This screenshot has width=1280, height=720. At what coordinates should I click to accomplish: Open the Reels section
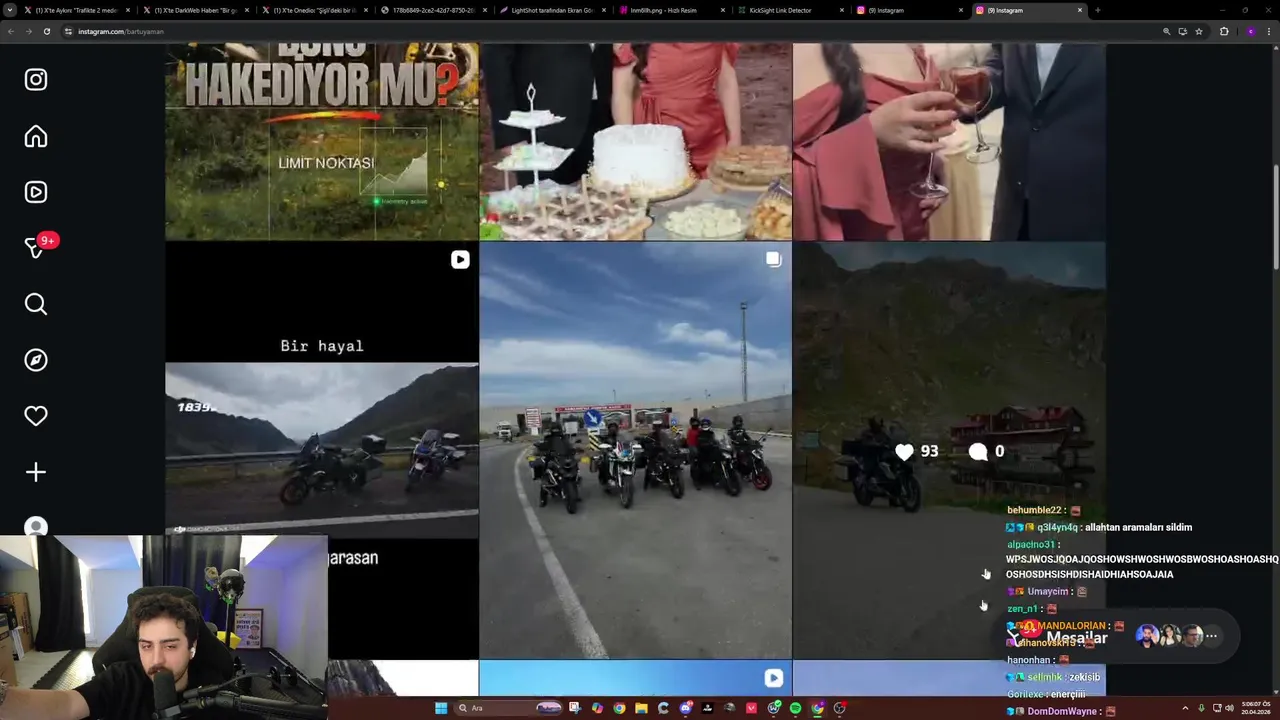coord(36,192)
